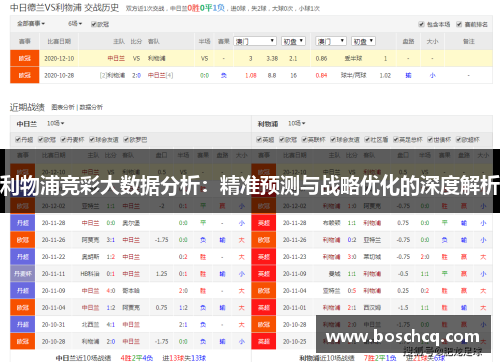
Task: Uncheck 英足总杯 filter for 利物浦
Action: tap(396, 139)
